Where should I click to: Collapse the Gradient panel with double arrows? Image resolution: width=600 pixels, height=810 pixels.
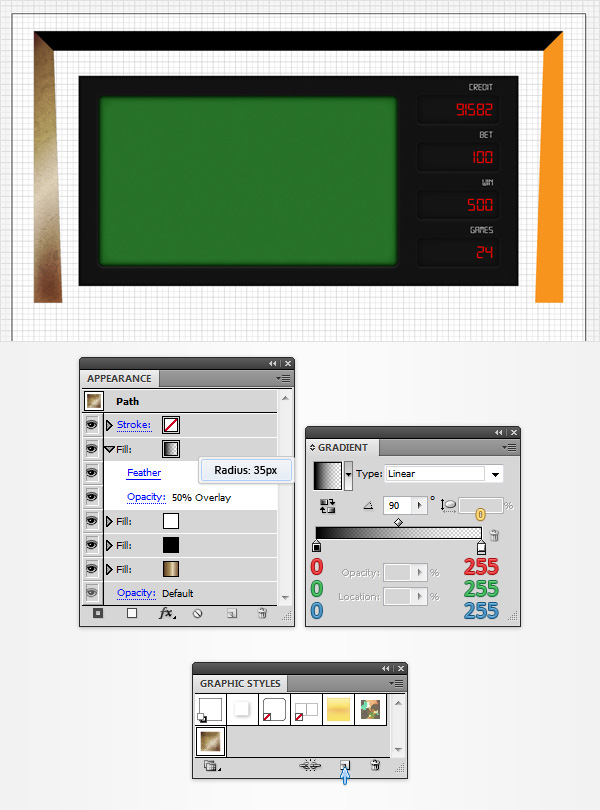498,432
